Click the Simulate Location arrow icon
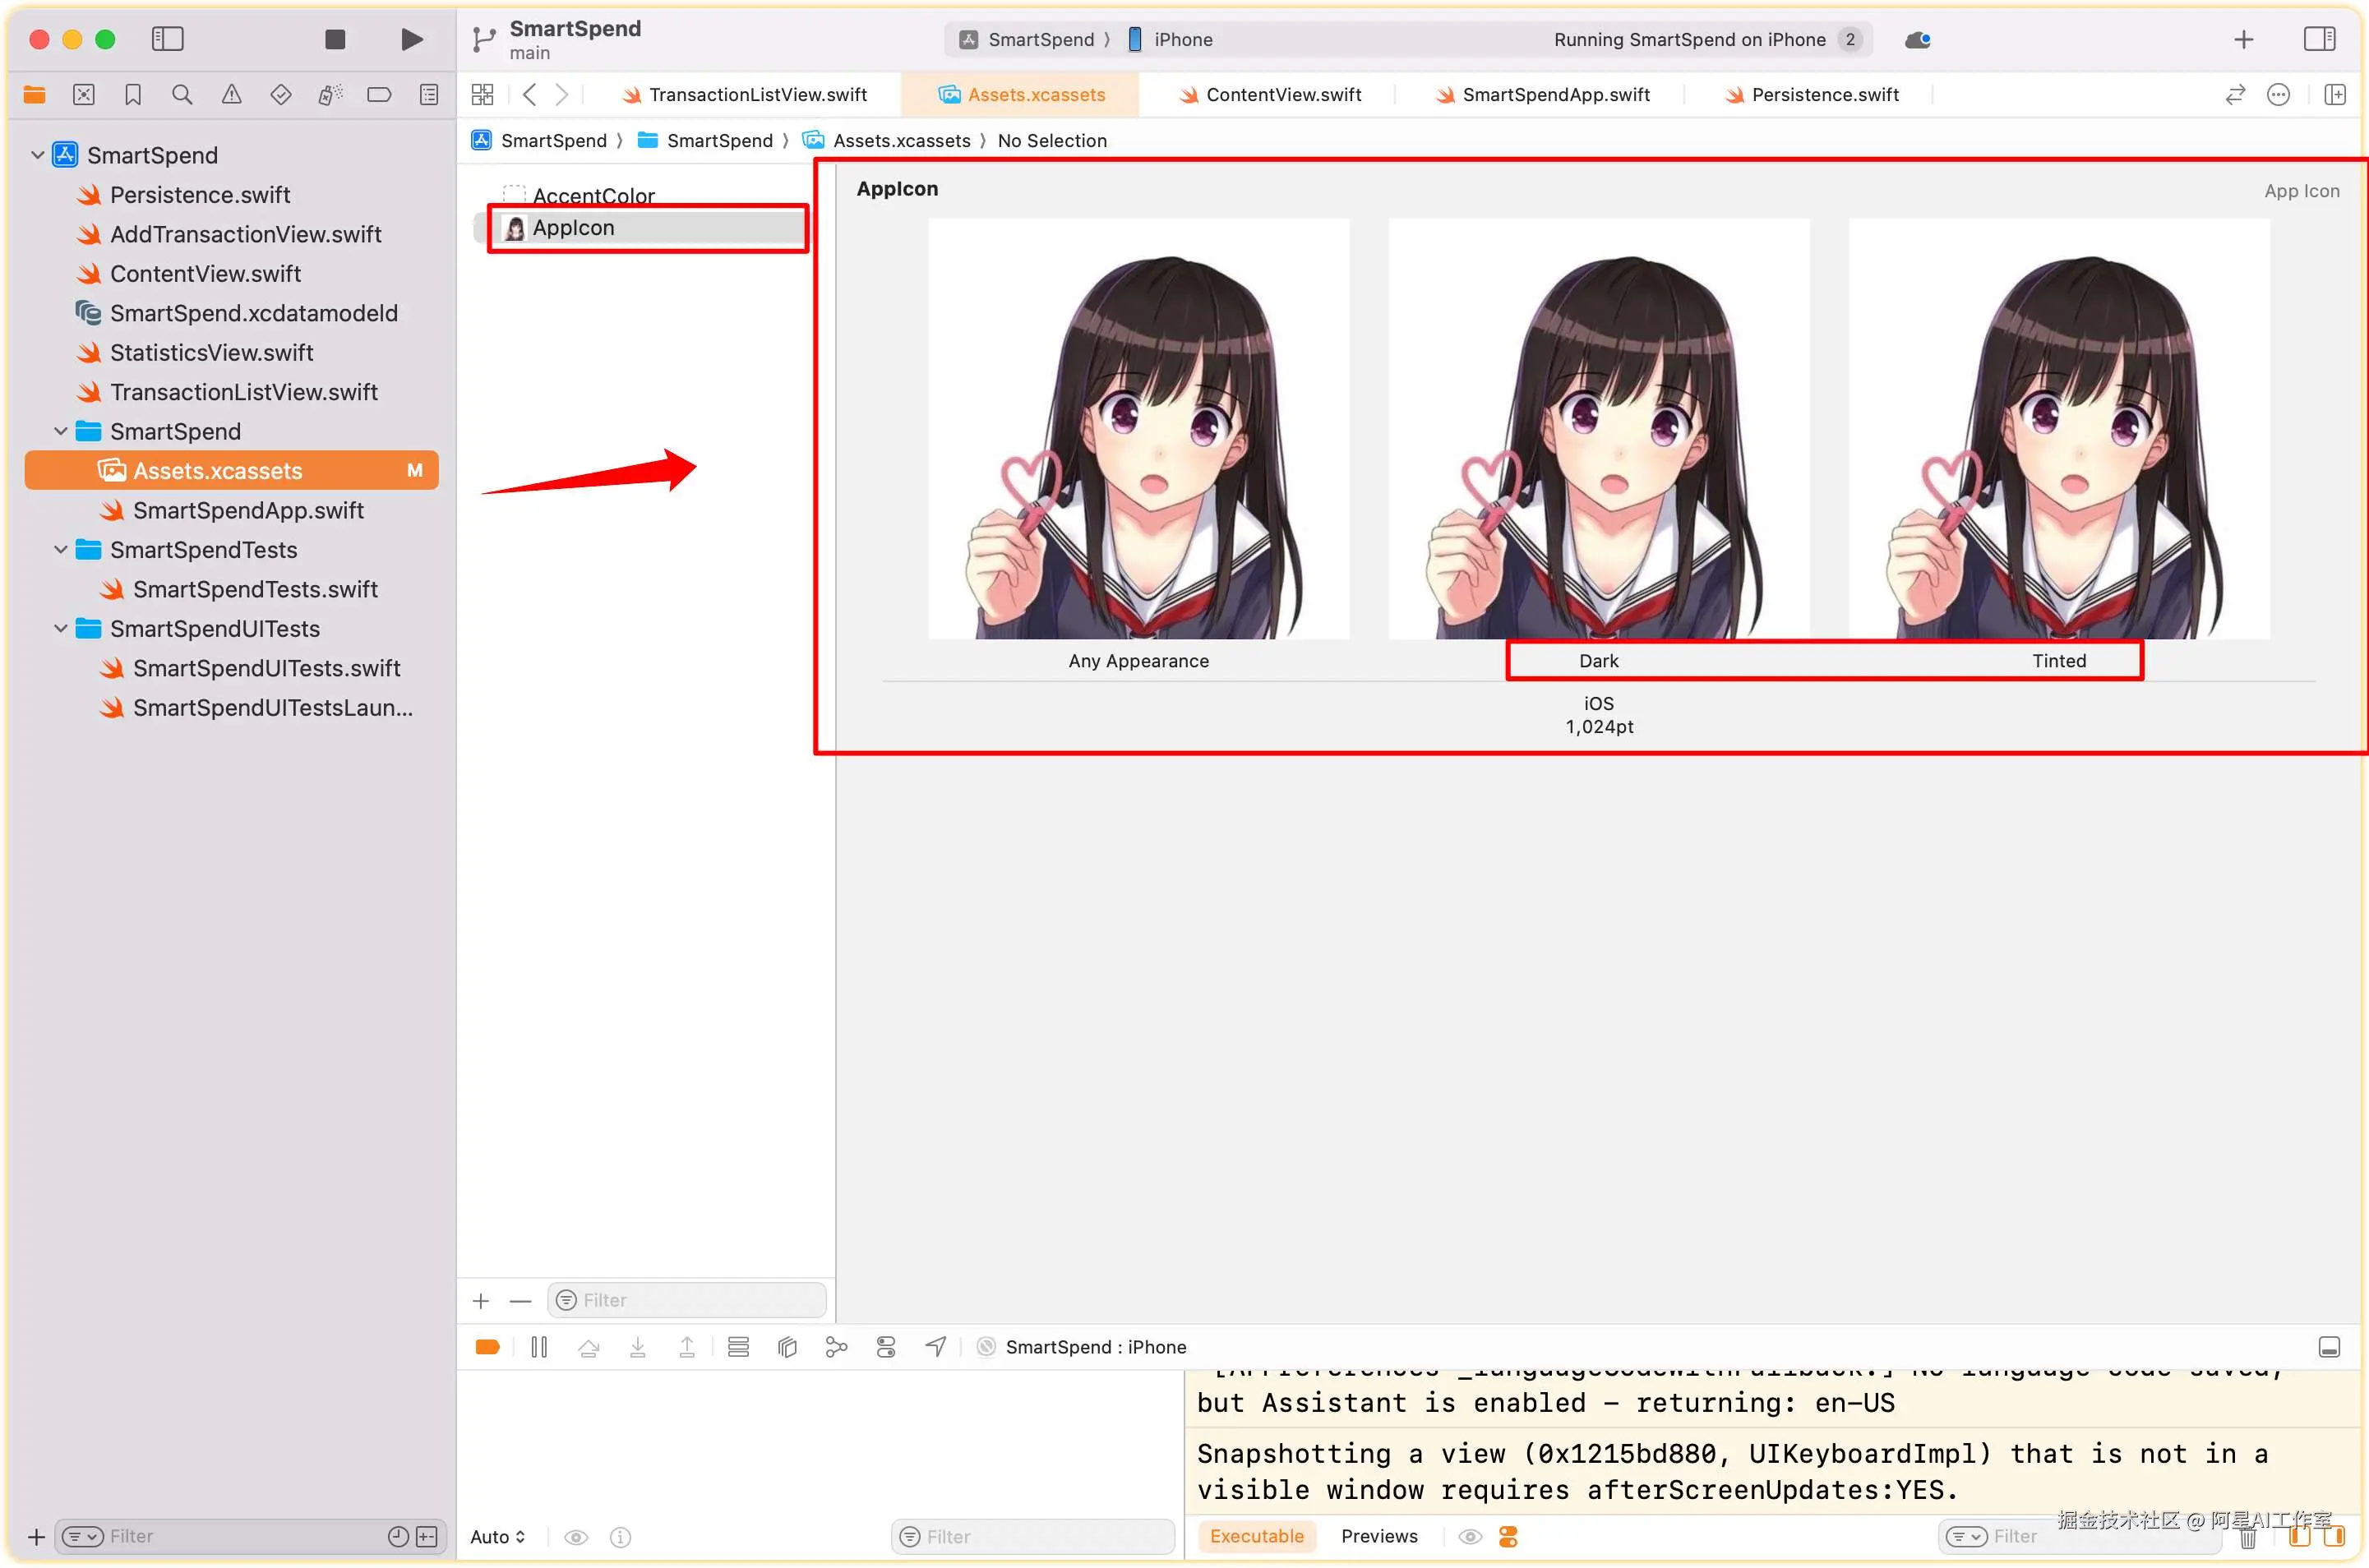Screen dimensions: 2369x1568 tap(935, 1347)
